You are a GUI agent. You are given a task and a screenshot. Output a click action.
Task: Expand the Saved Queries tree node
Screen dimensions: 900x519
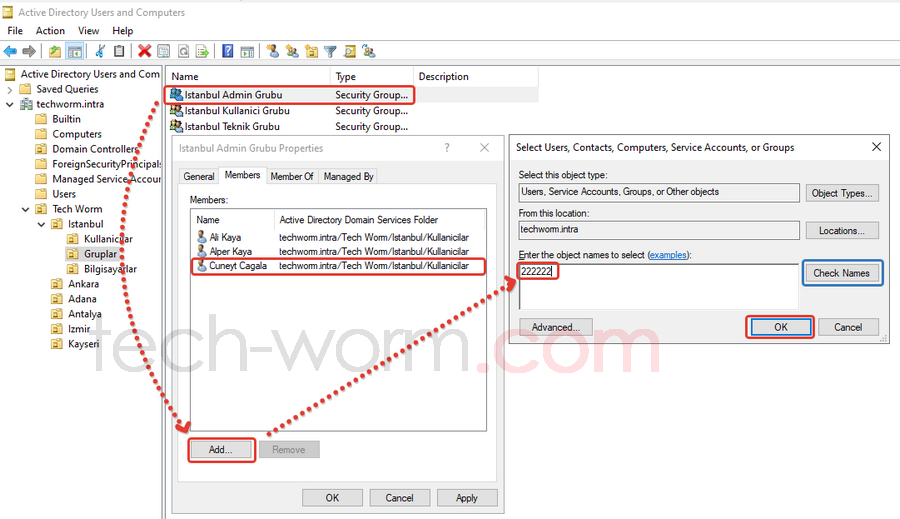tap(10, 89)
